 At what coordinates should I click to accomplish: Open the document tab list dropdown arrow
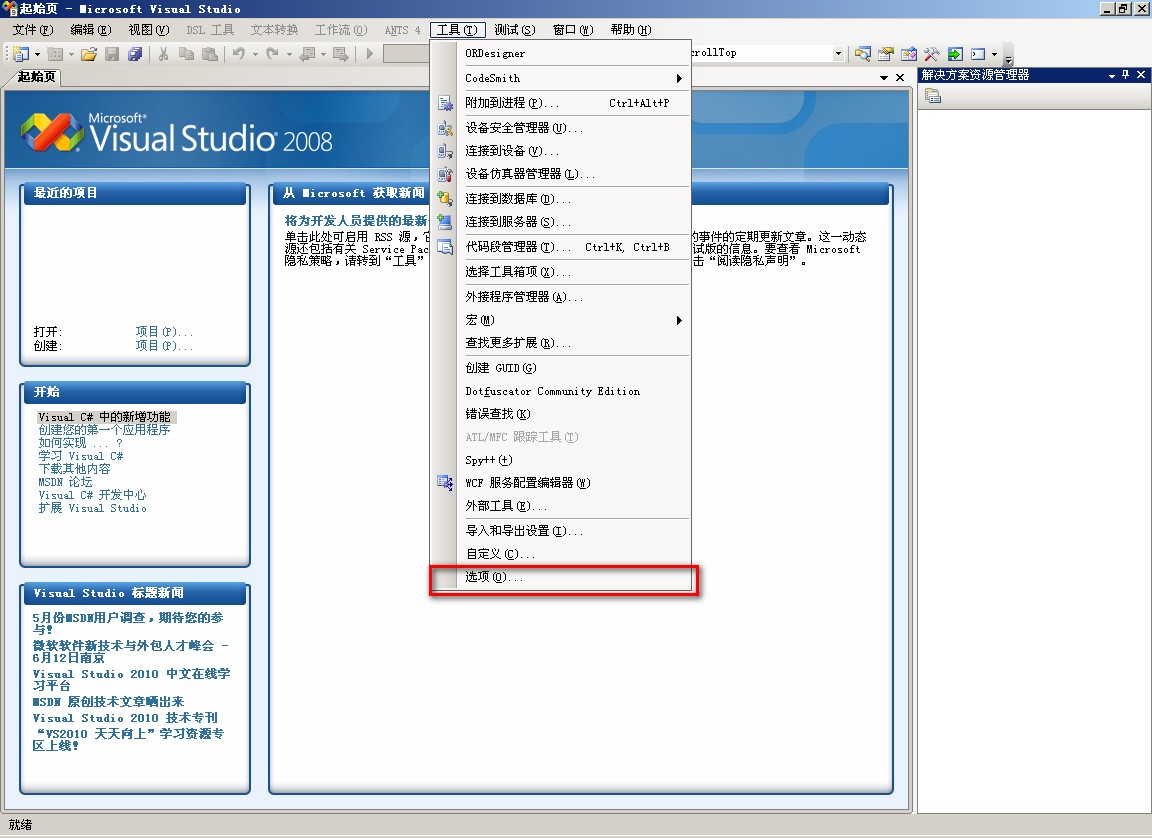[x=884, y=77]
